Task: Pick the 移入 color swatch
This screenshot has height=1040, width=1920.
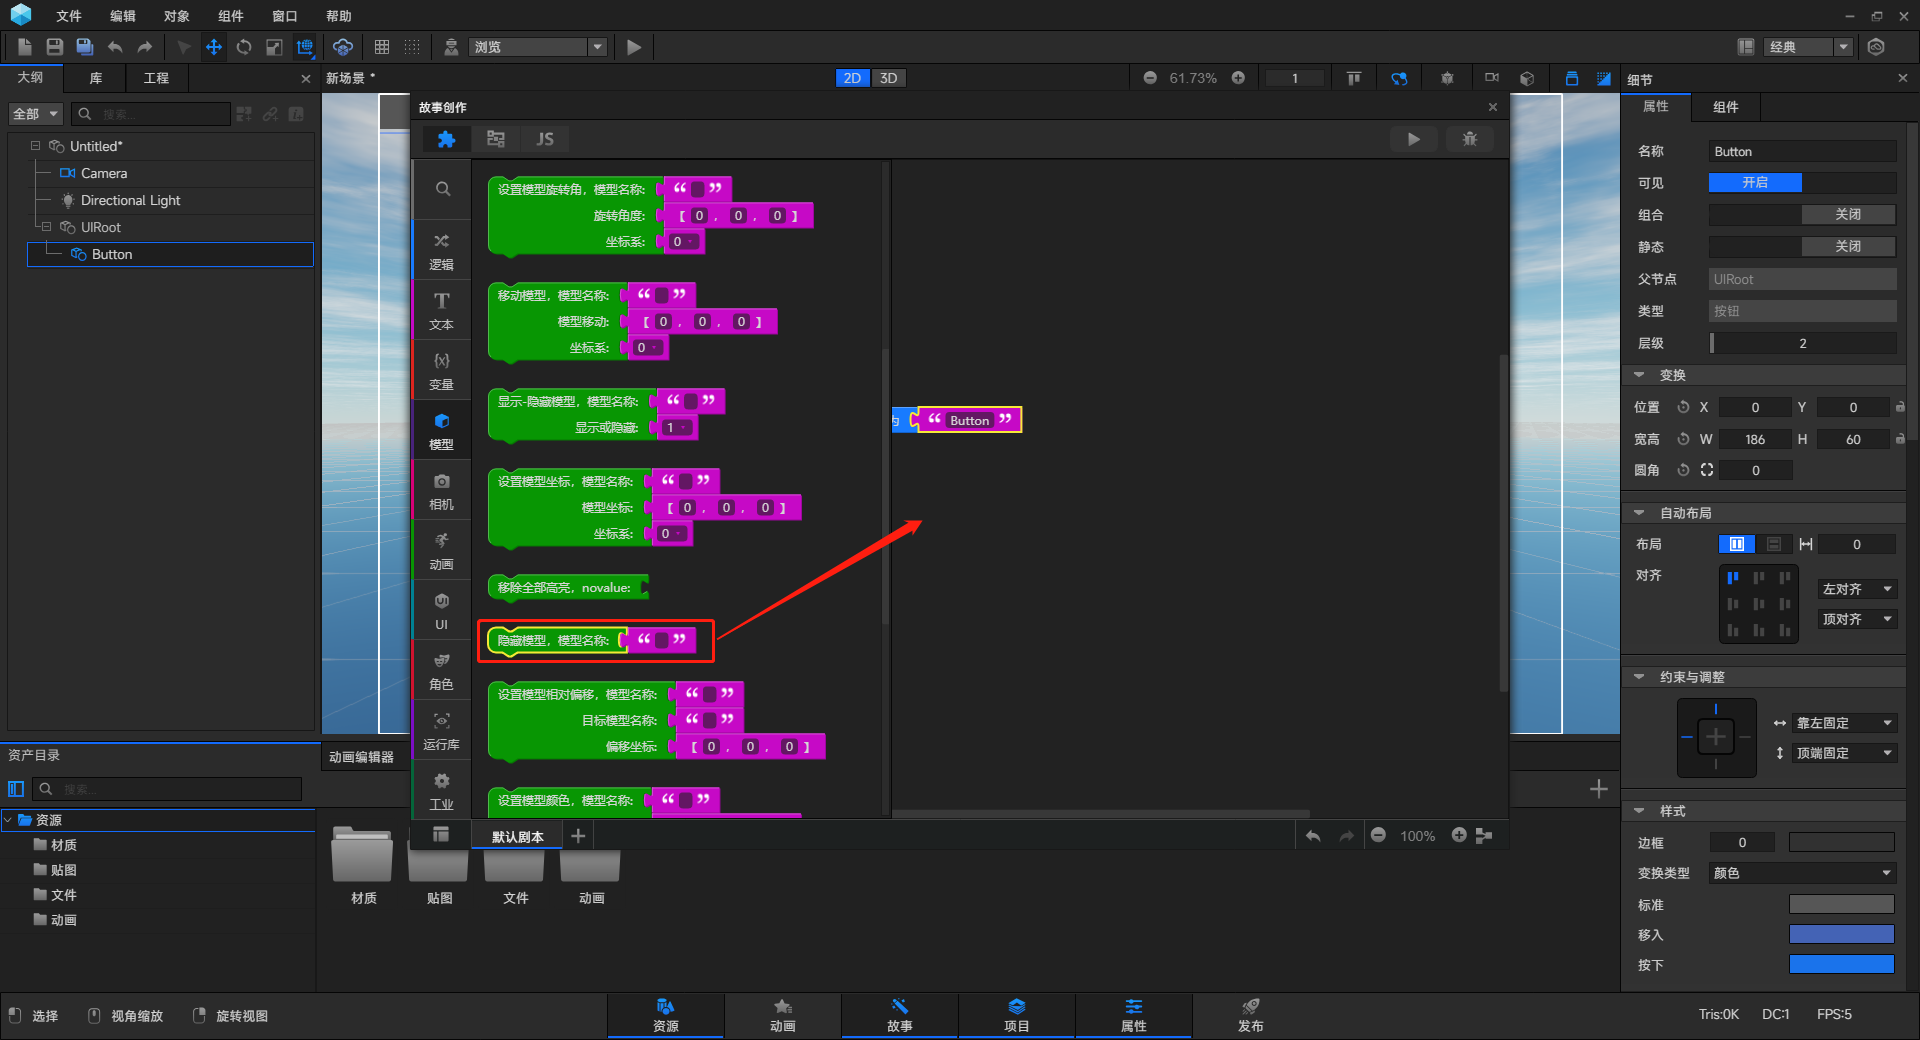Action: click(1842, 935)
